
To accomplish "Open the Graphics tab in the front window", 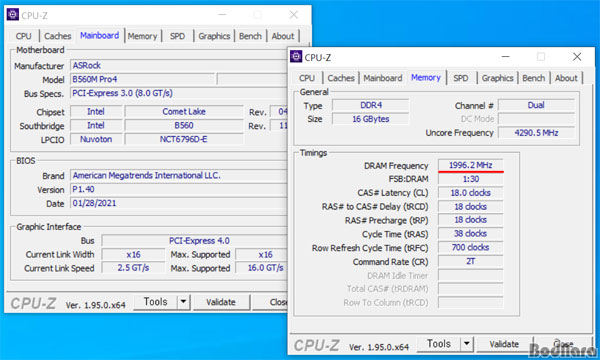I will (497, 78).
